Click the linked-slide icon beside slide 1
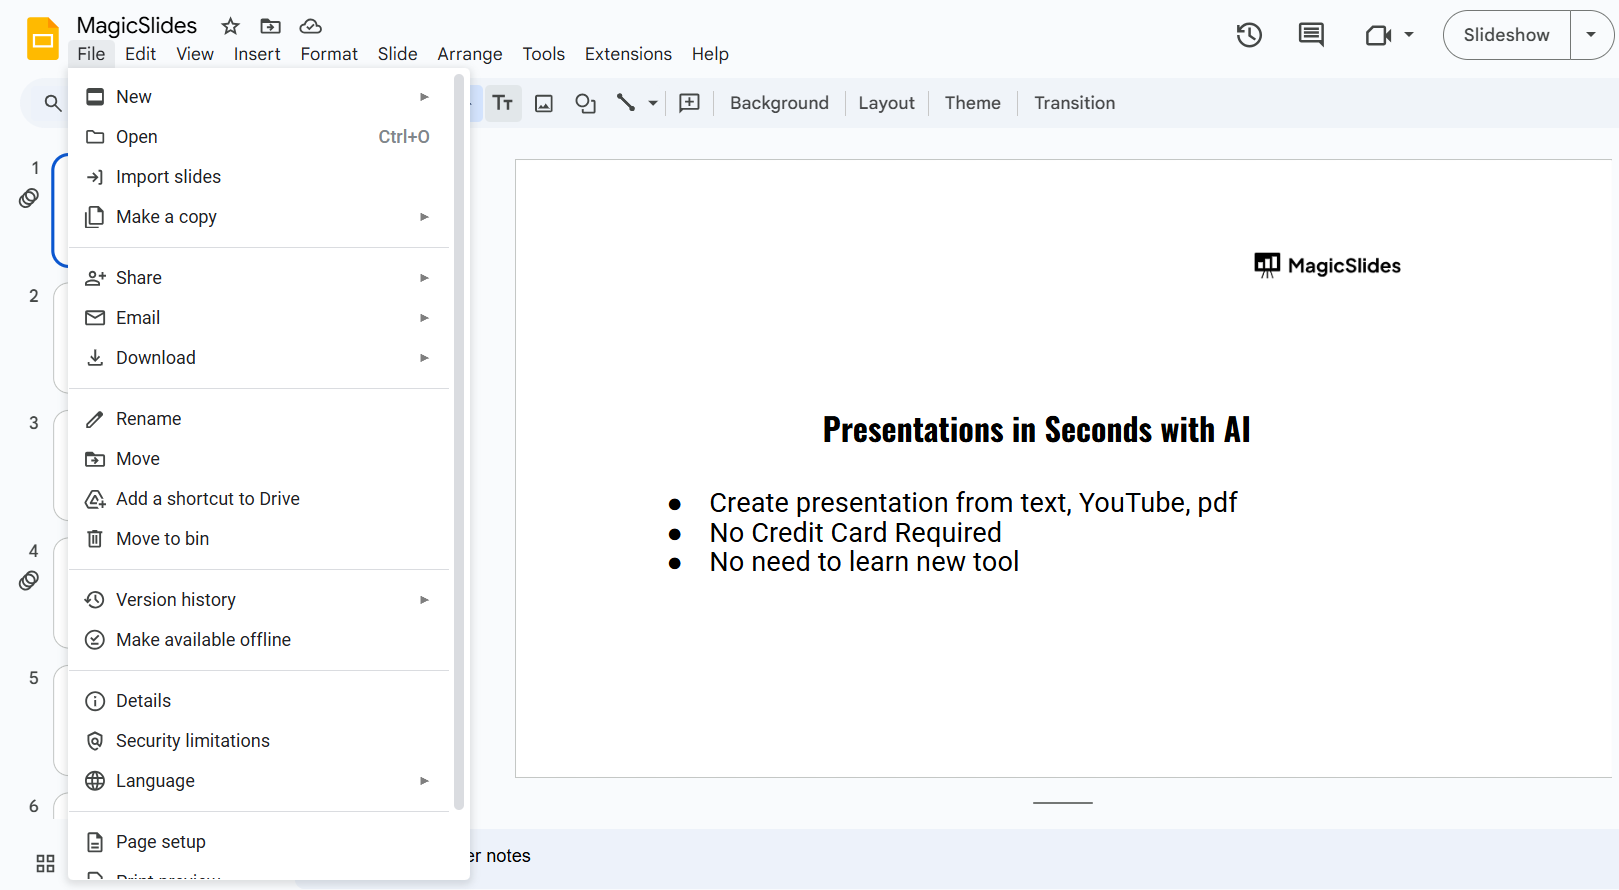1619x890 pixels. coord(29,198)
